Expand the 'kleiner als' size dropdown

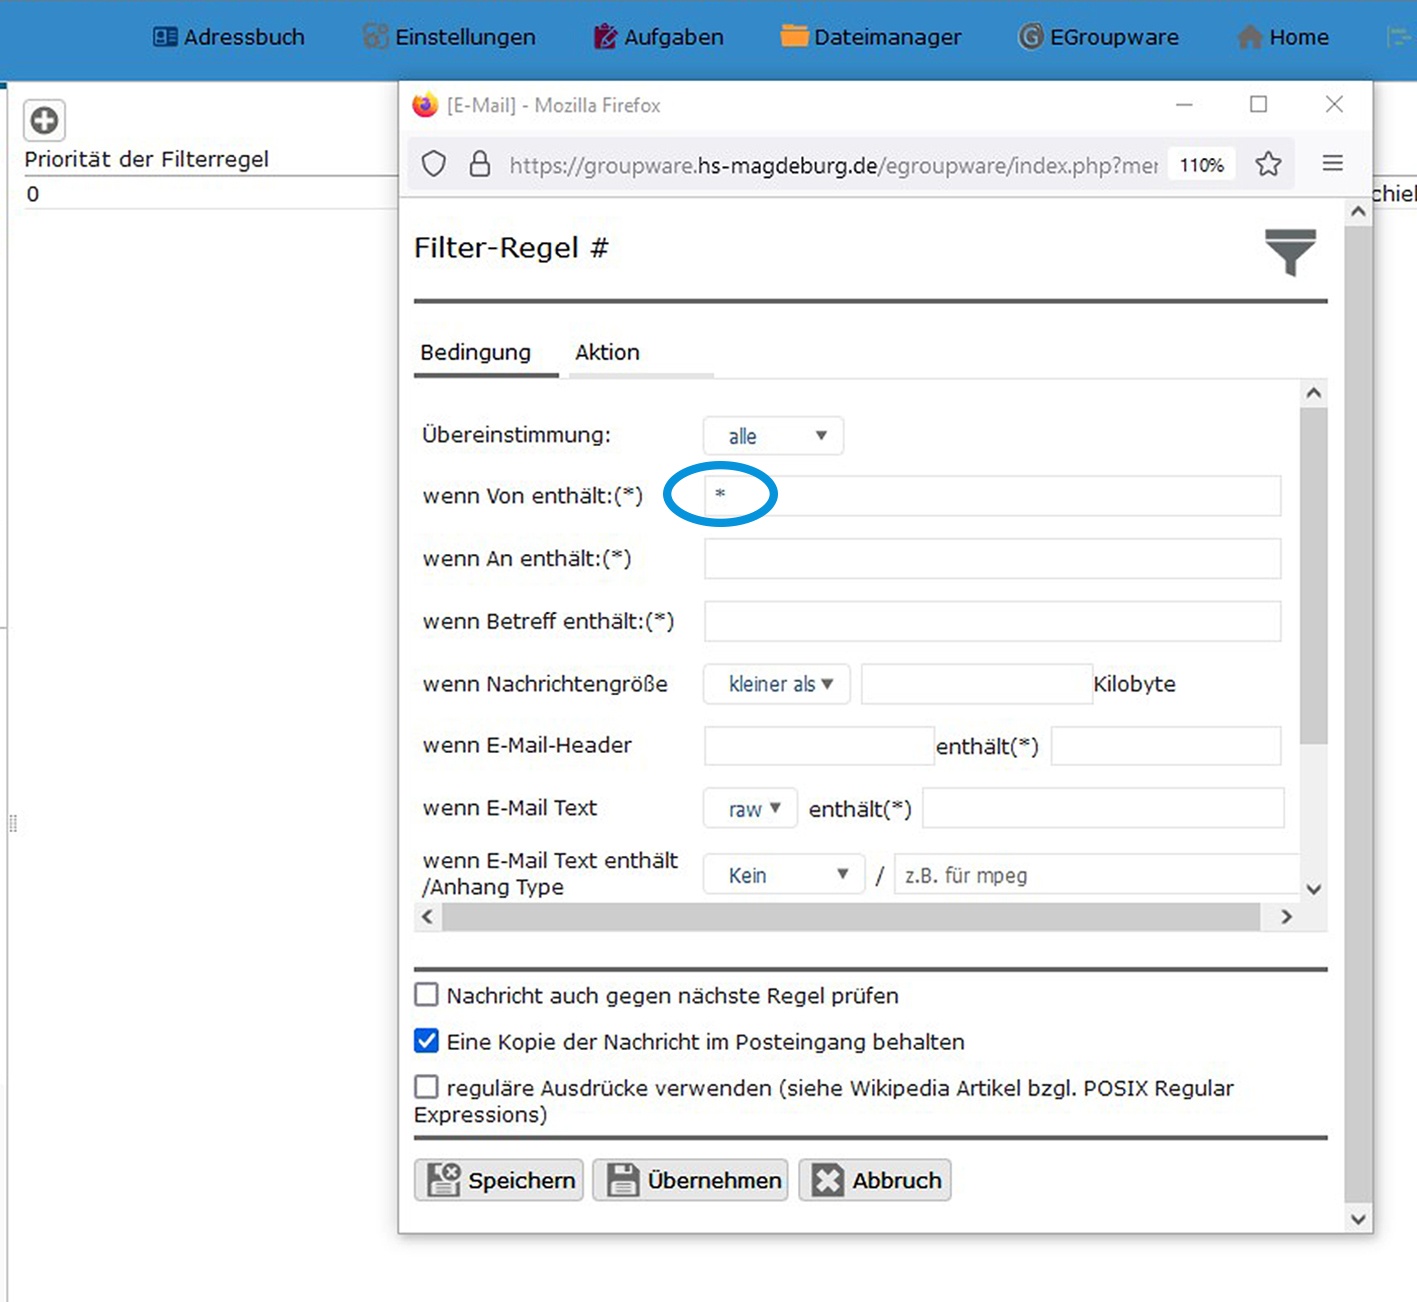777,684
